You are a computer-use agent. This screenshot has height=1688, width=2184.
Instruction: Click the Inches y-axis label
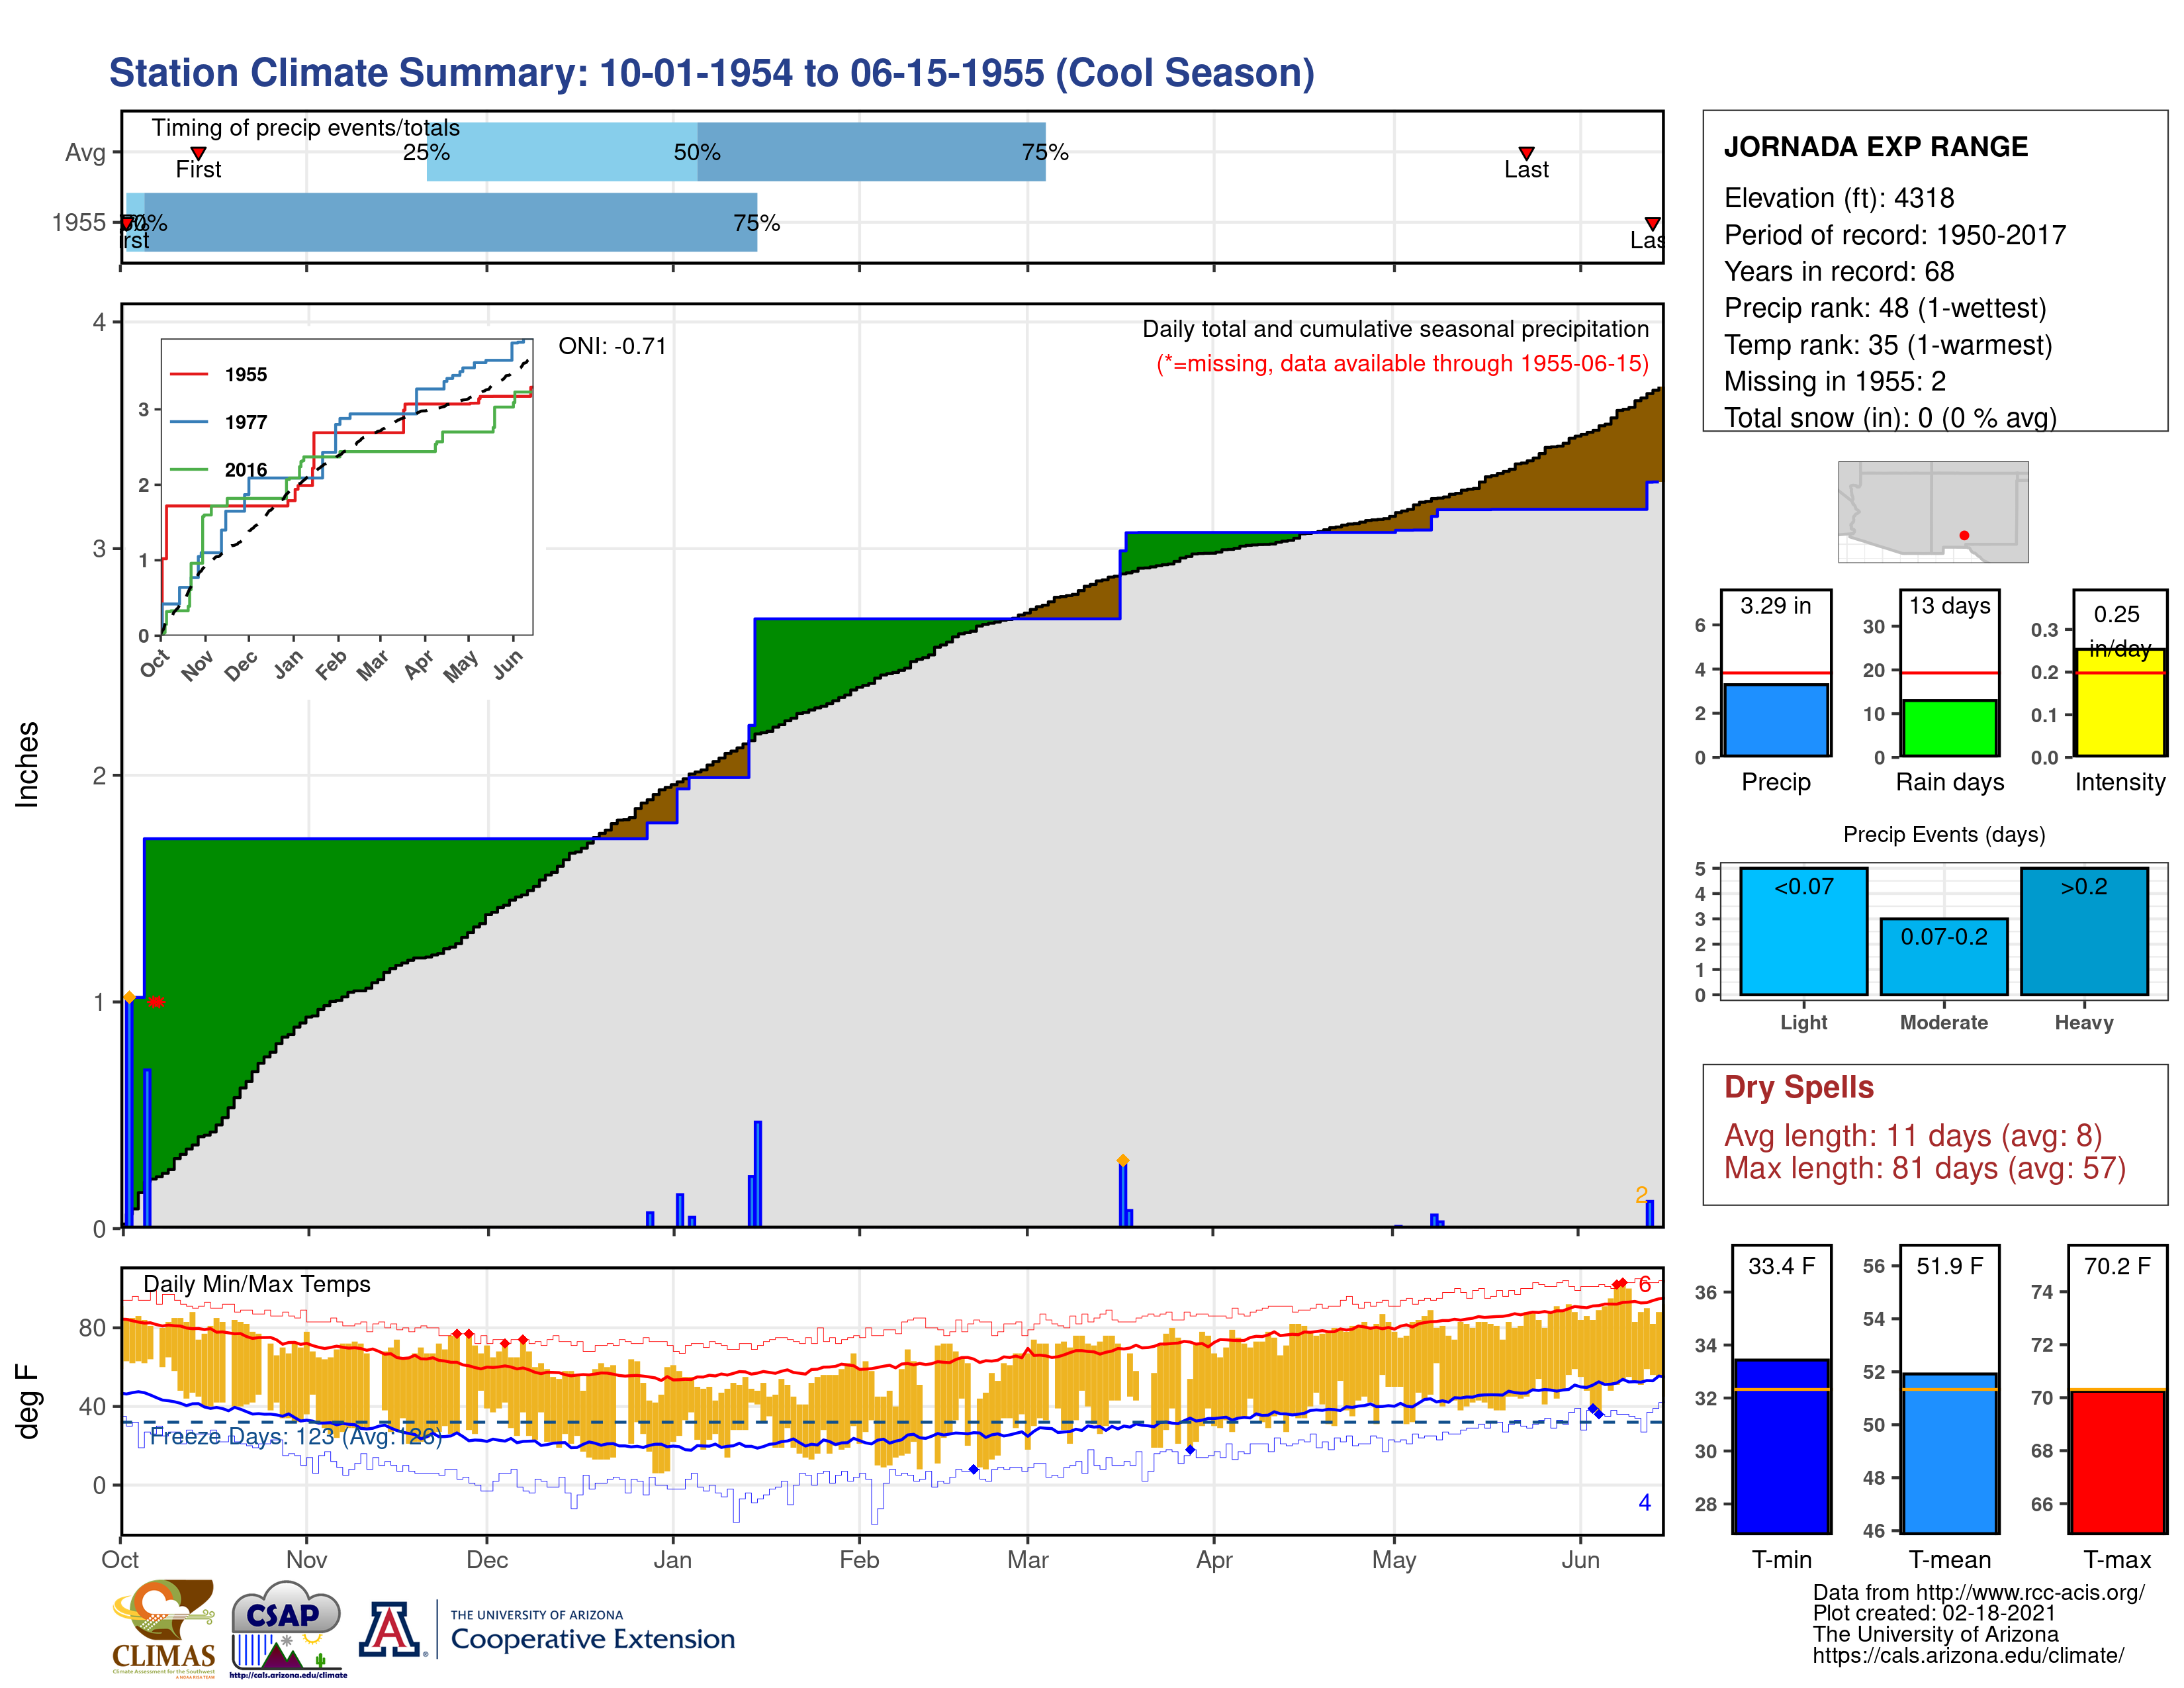click(27, 765)
